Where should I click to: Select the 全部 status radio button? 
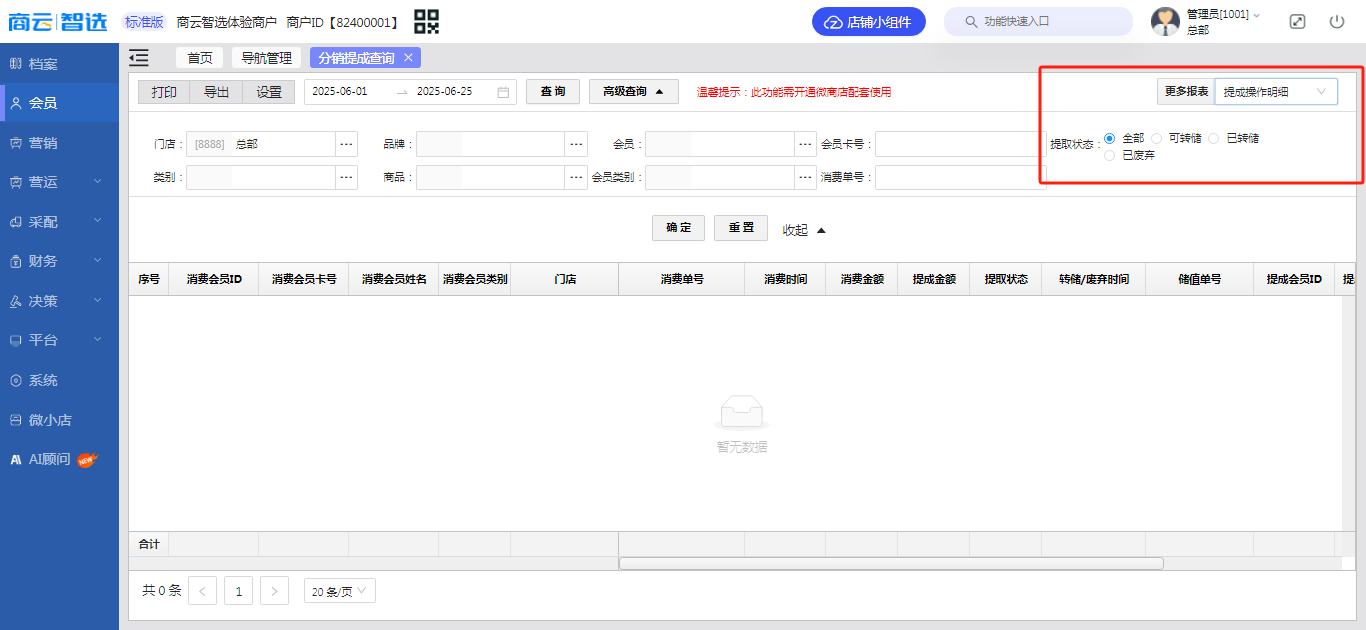tap(1110, 138)
